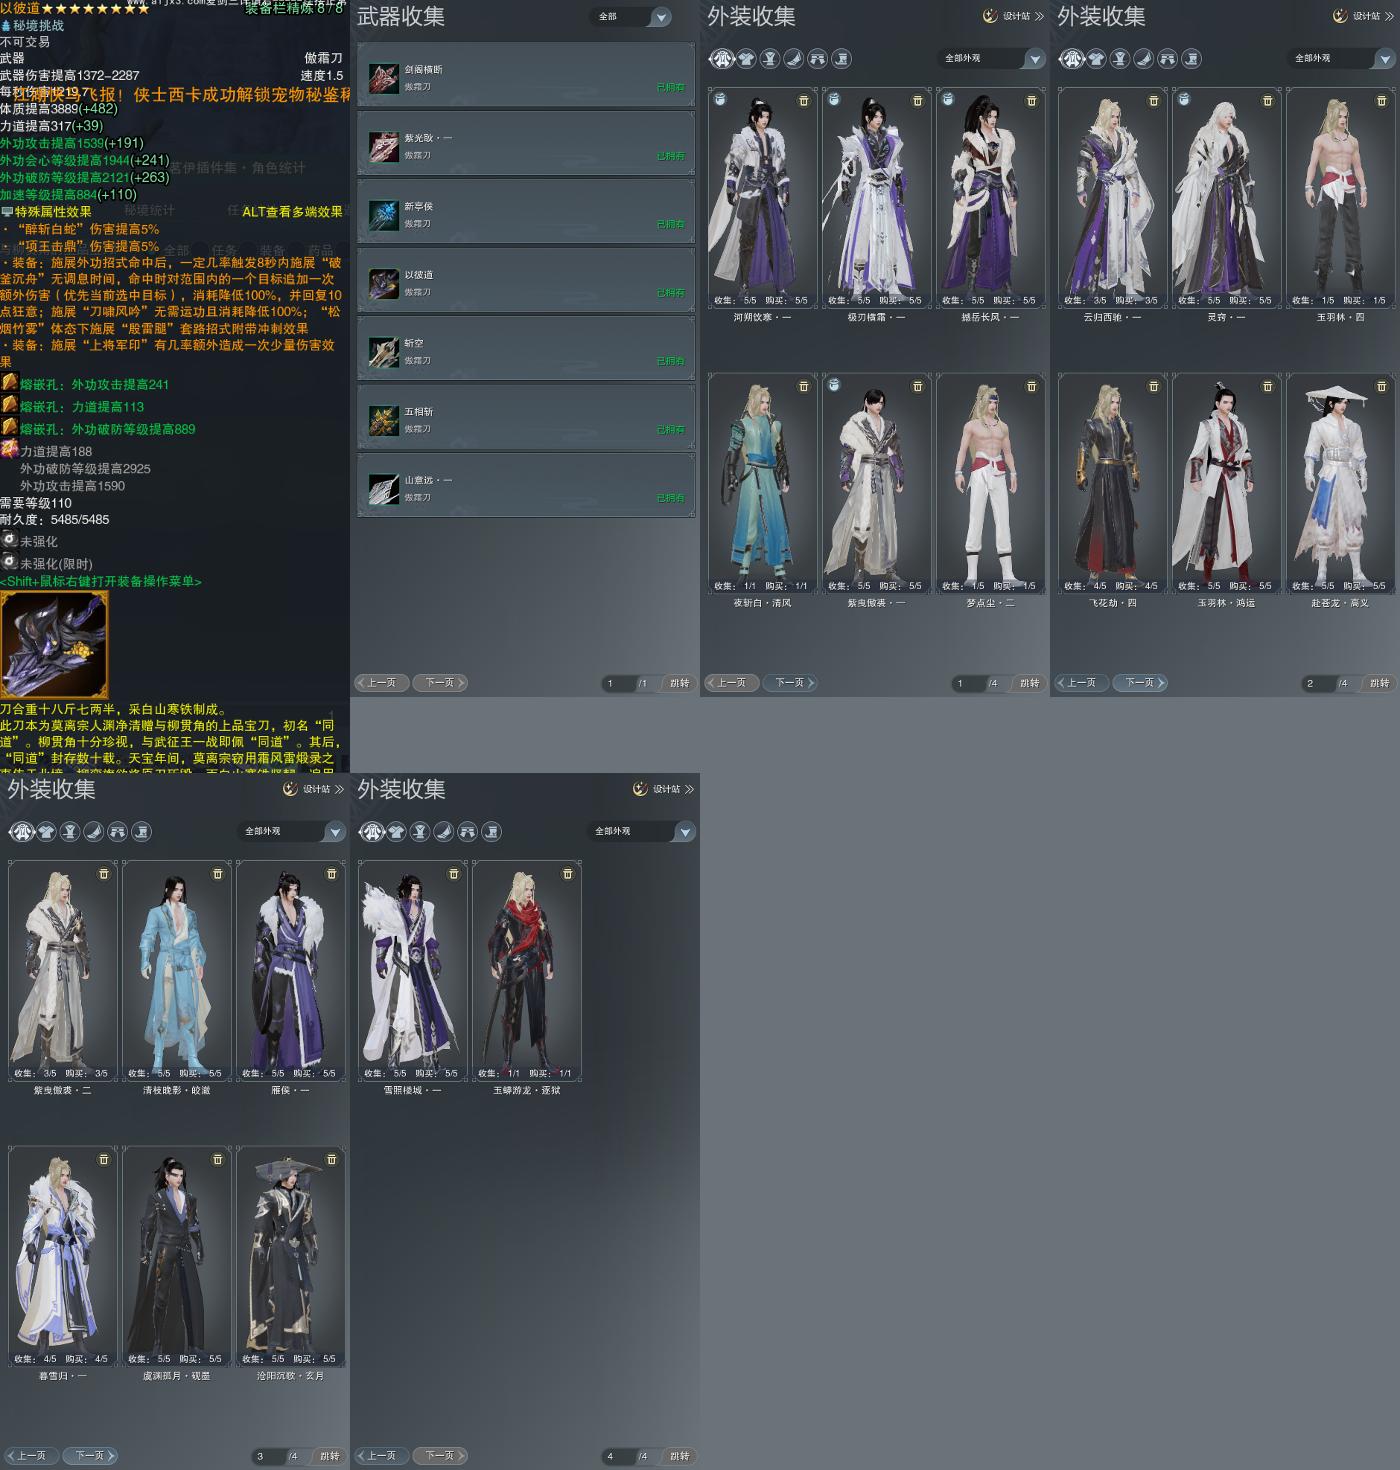Click 斩空 weapon row name
1400x1470 pixels.
414,343
